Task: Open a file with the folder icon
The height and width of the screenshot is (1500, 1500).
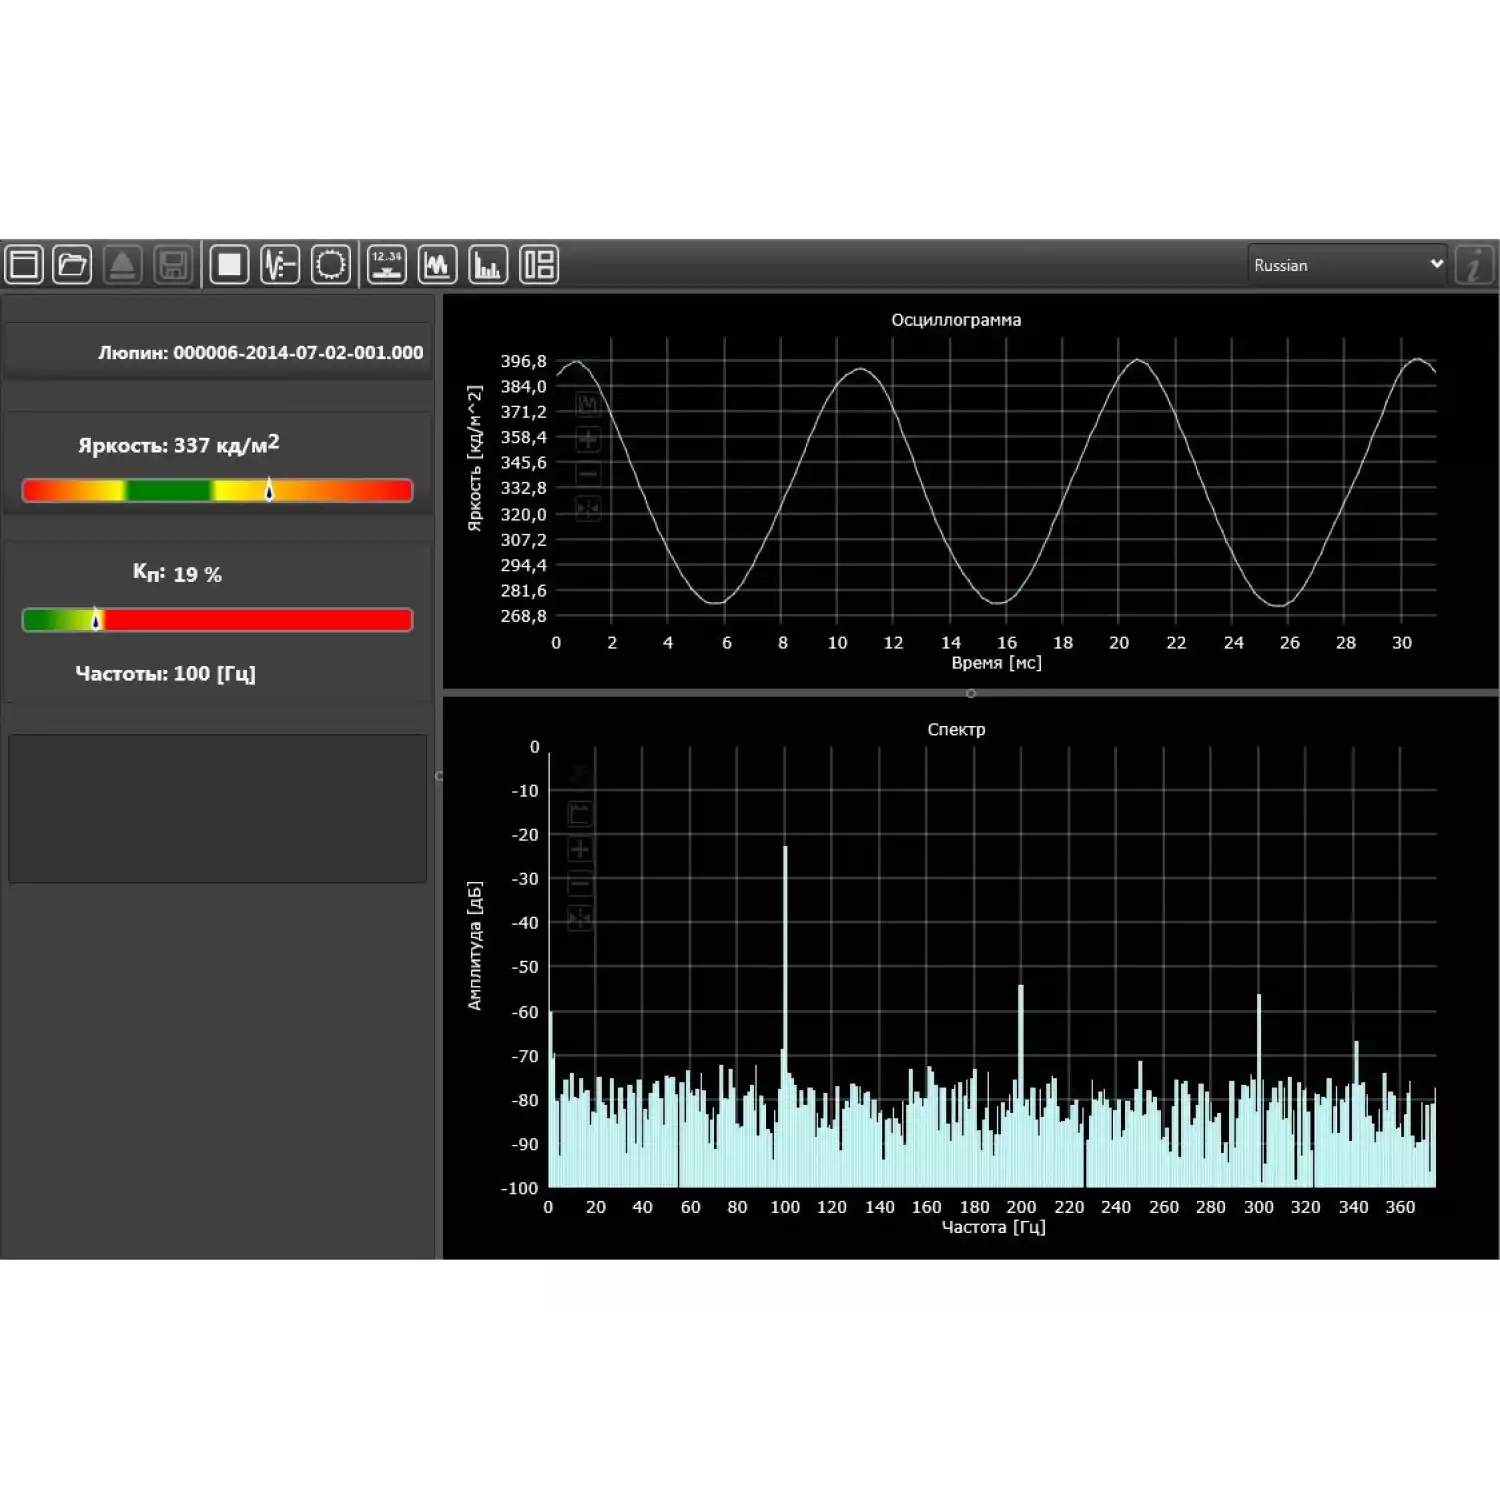Action: coord(72,265)
